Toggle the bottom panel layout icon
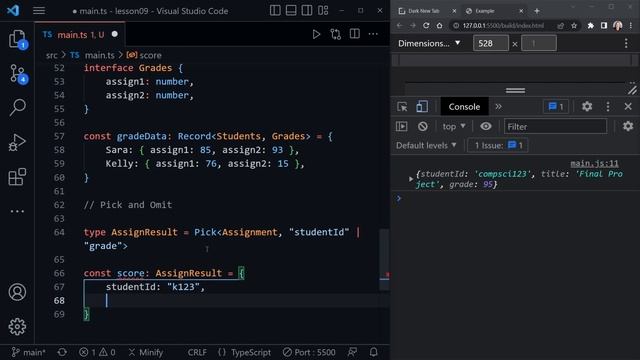Screen dimensions: 640x360 [291, 11]
